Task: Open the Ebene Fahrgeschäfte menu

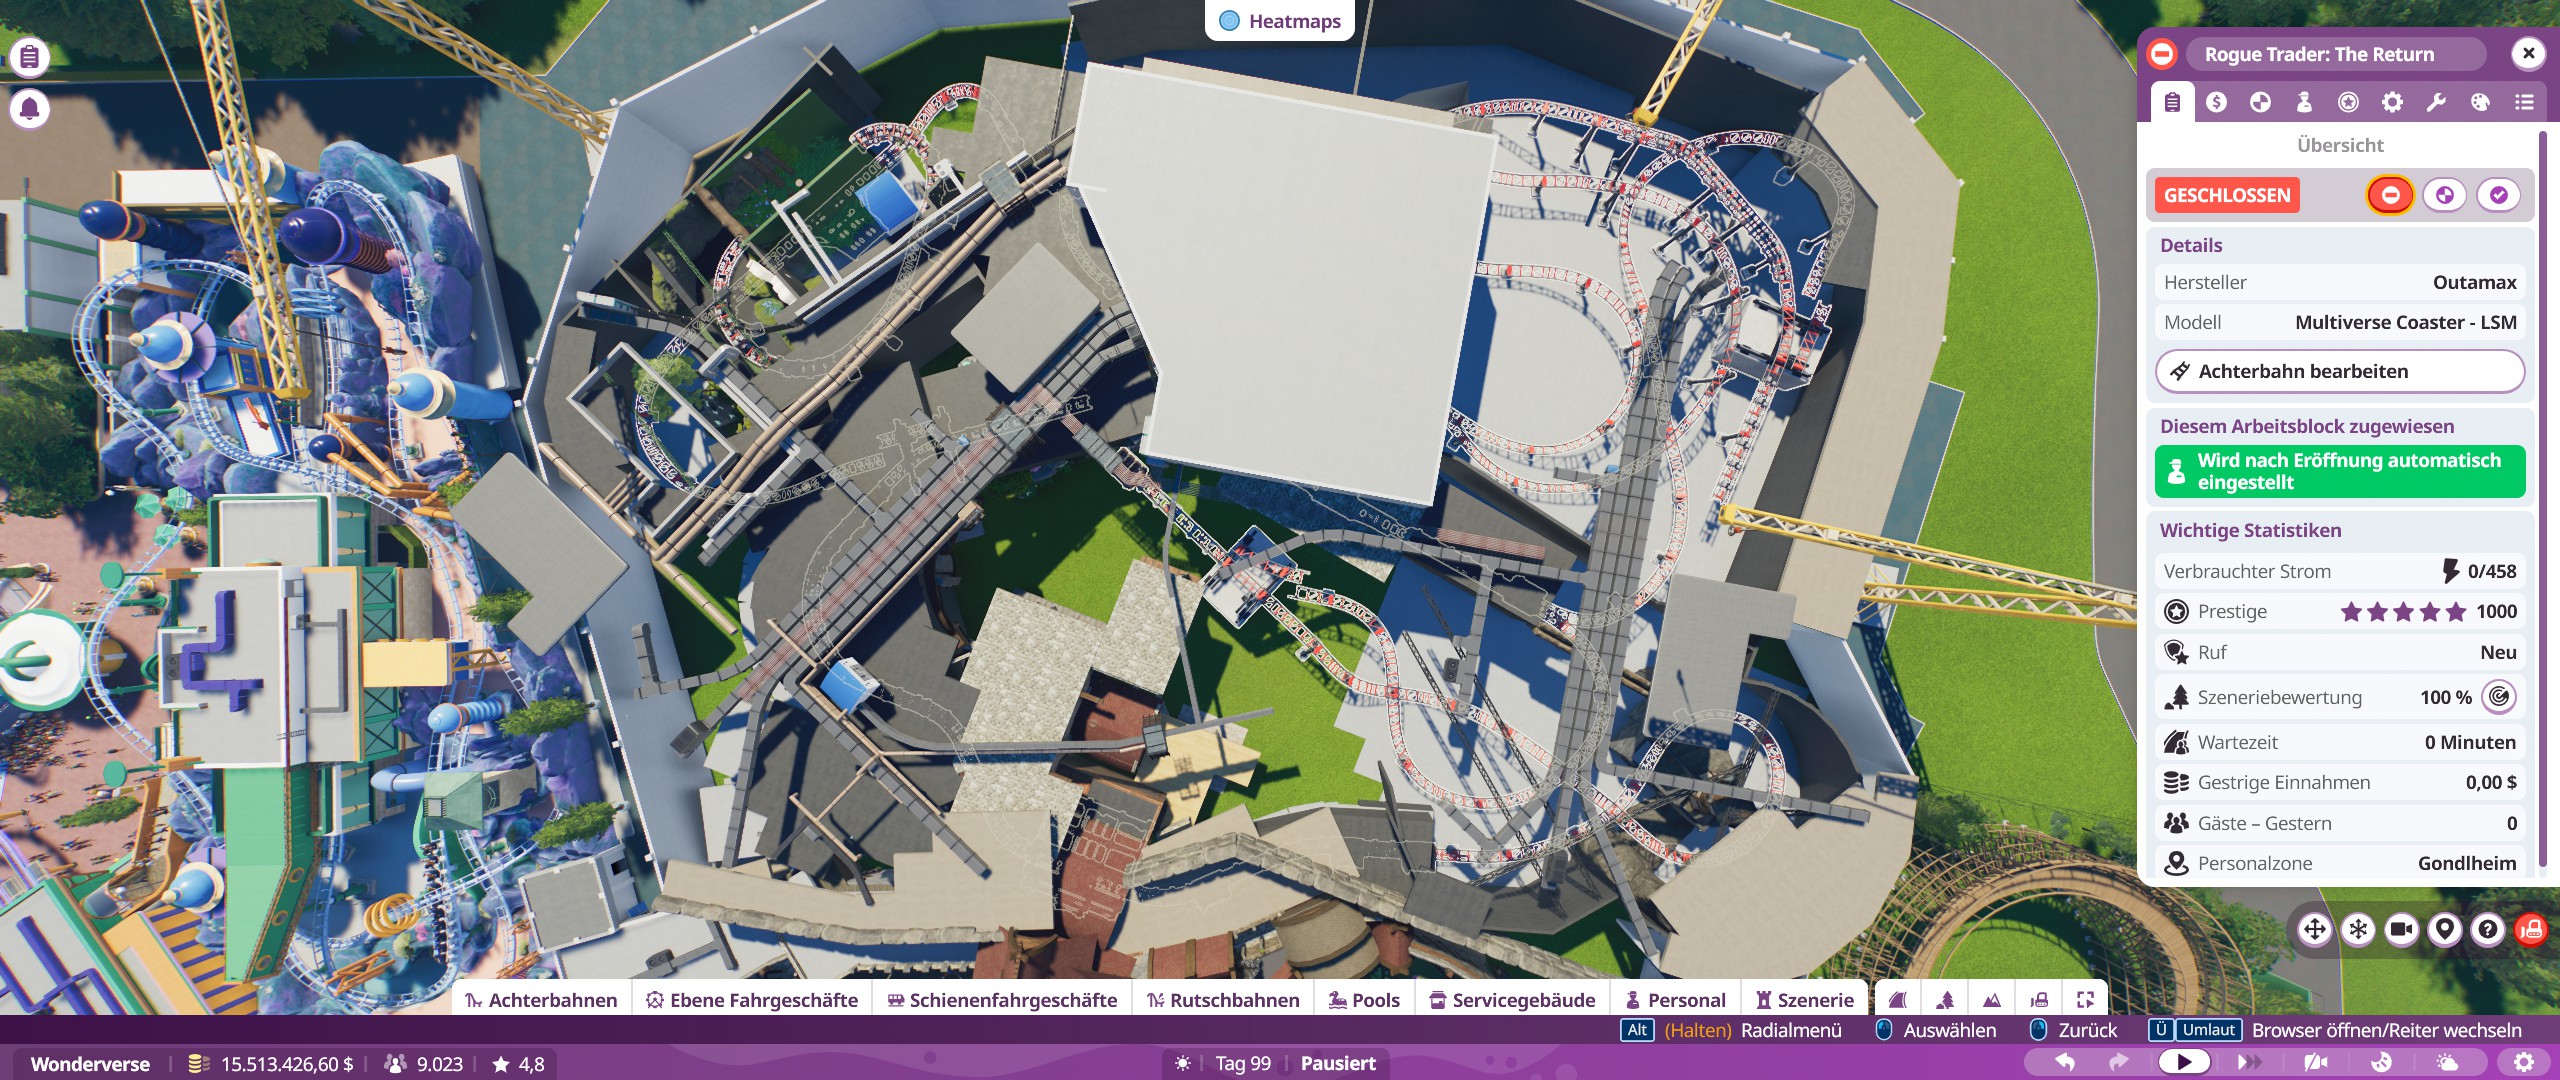Action: click(752, 1000)
